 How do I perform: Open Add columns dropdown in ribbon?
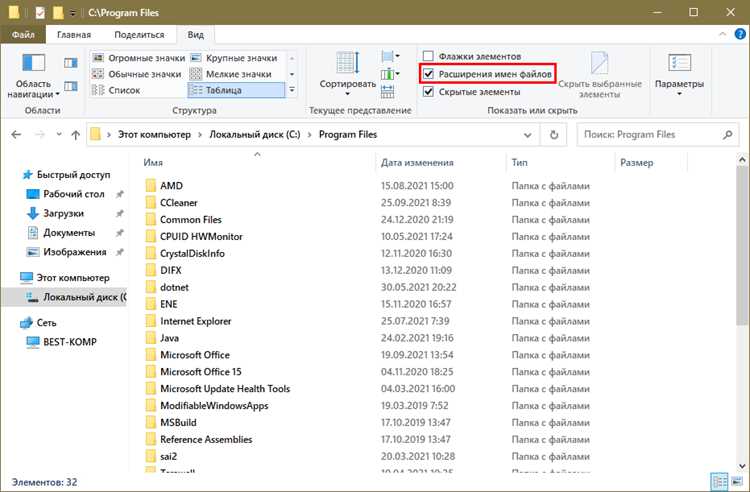391,74
